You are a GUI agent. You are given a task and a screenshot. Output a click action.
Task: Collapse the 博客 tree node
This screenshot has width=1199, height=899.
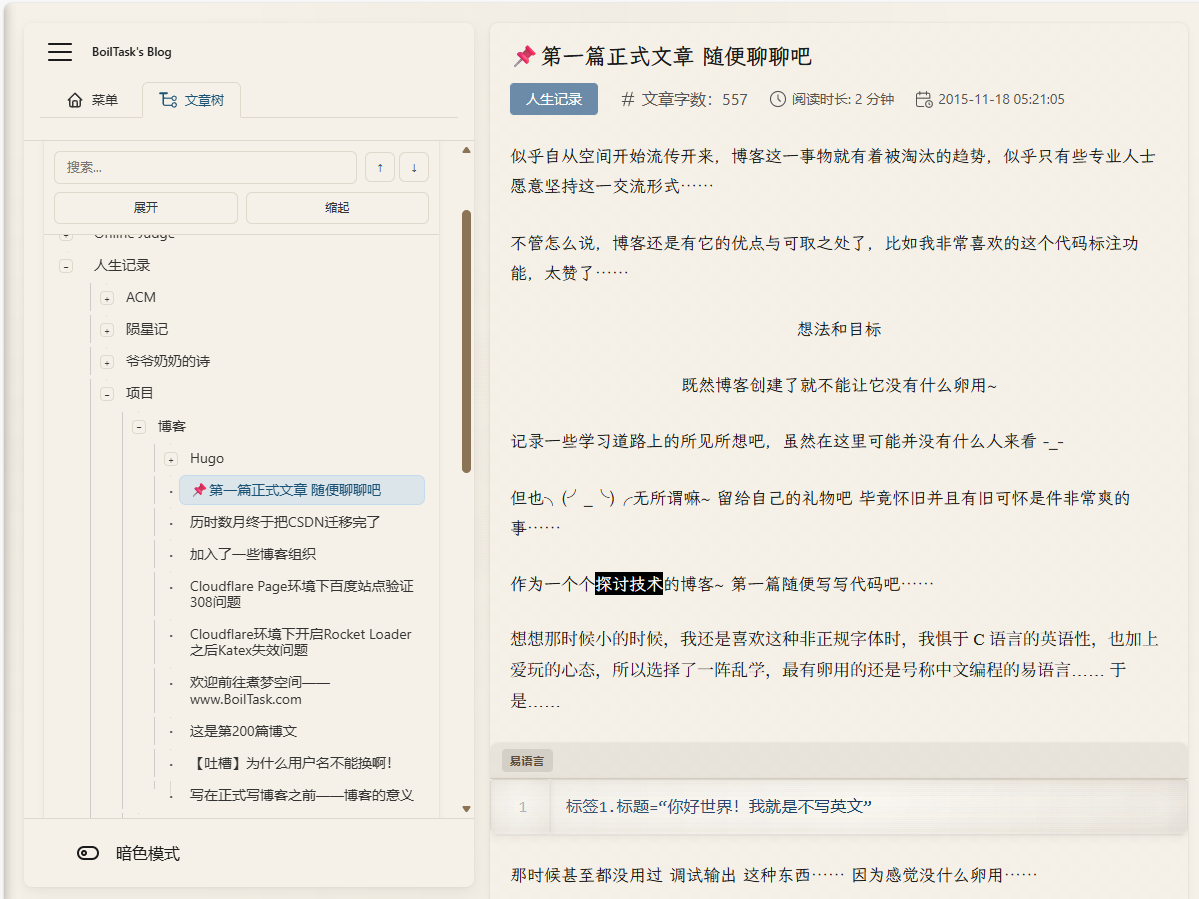pyautogui.click(x=138, y=426)
